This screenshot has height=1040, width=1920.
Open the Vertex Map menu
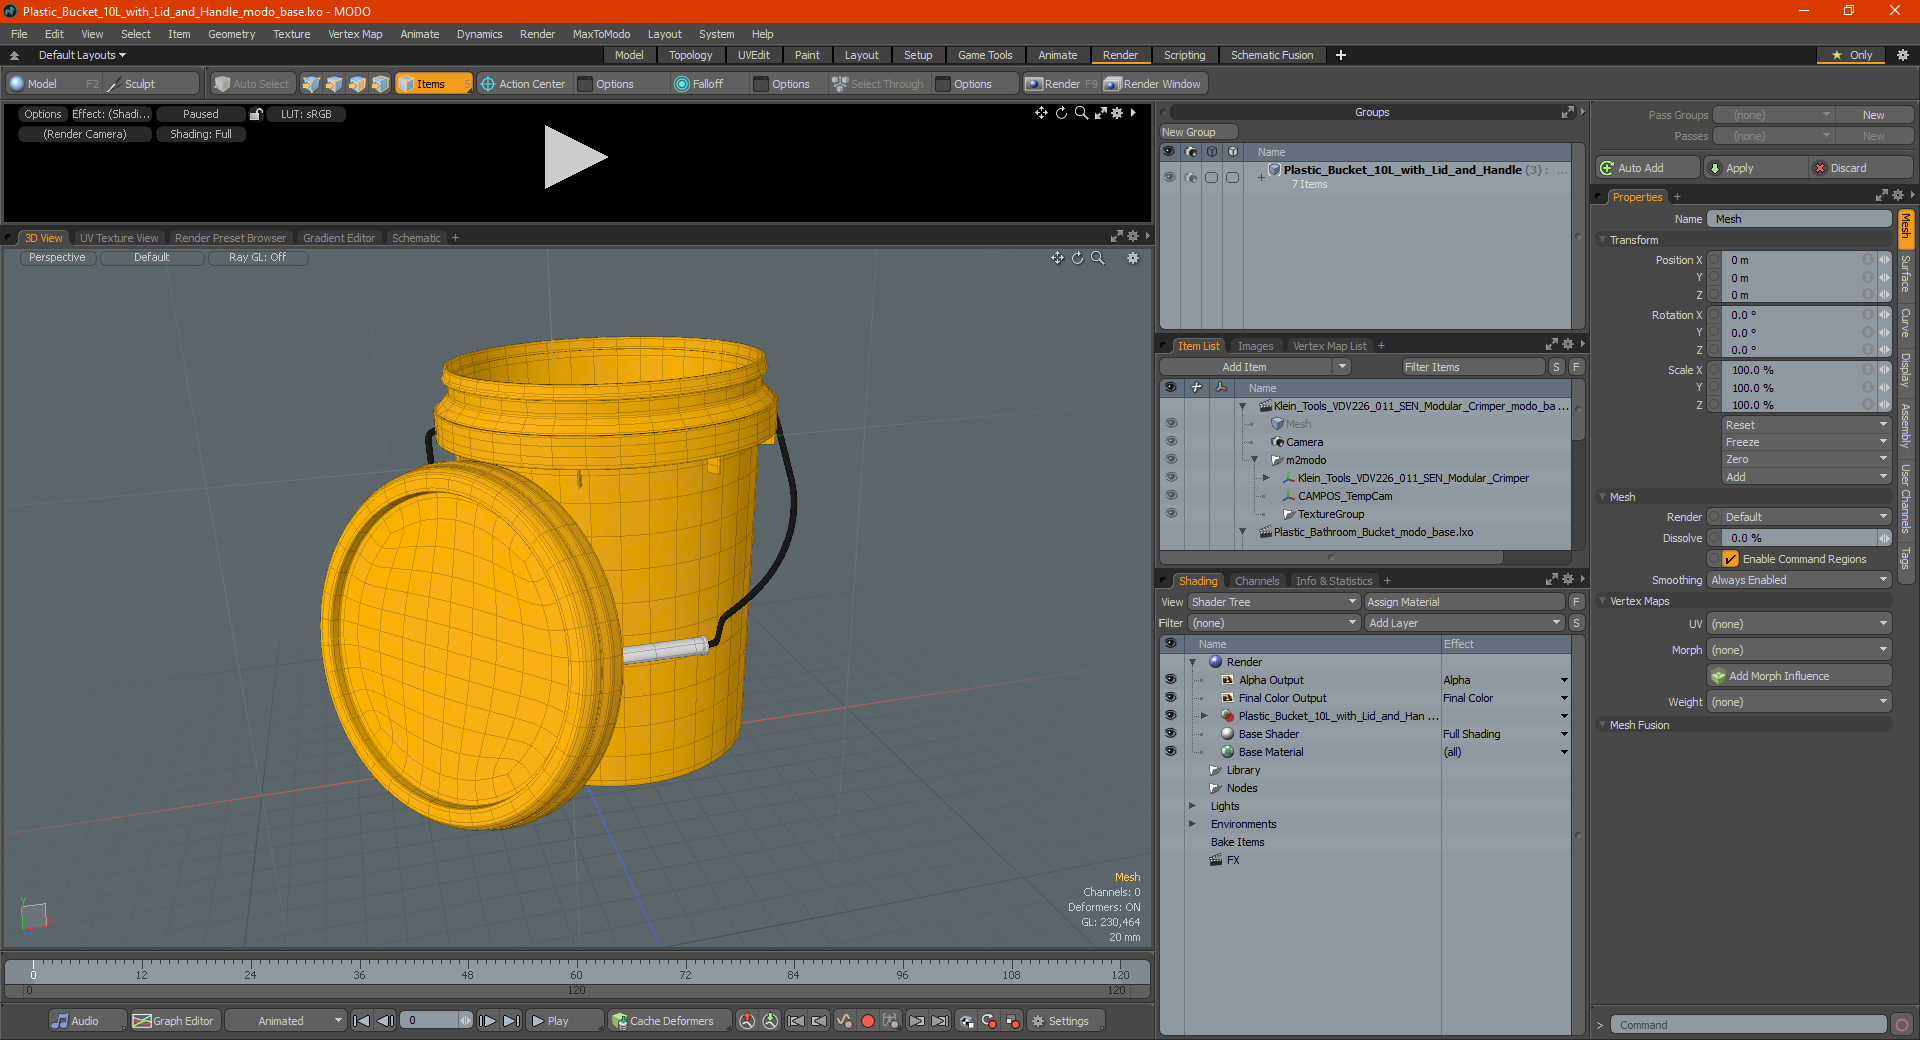(x=355, y=34)
